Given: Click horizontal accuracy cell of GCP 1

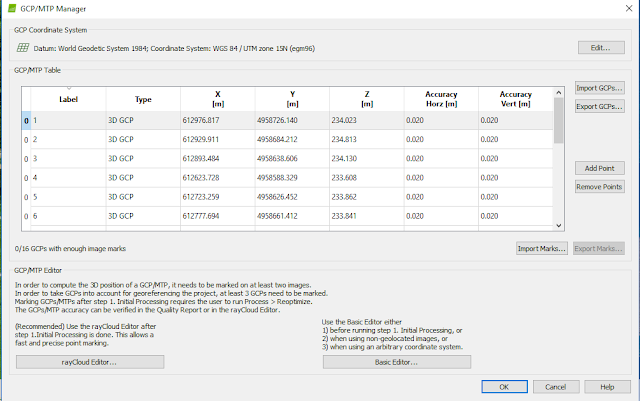Looking at the screenshot, I should (441, 120).
